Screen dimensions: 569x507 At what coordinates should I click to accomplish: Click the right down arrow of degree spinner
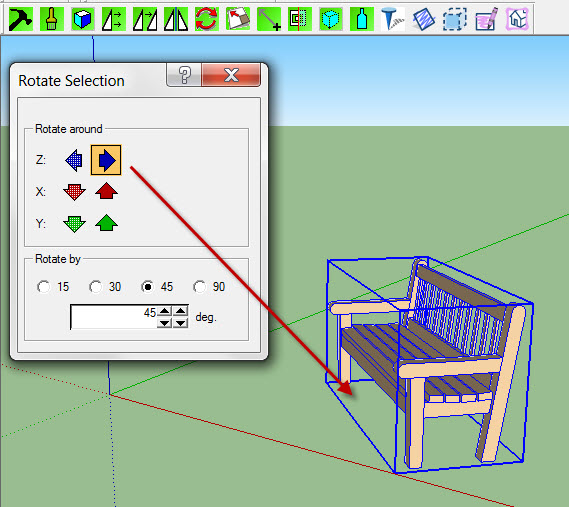[x=180, y=323]
